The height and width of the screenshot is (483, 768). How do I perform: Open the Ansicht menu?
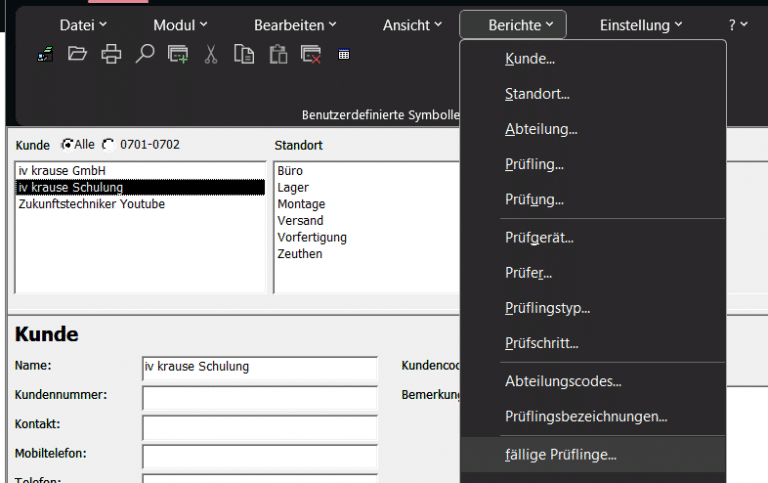[x=412, y=25]
